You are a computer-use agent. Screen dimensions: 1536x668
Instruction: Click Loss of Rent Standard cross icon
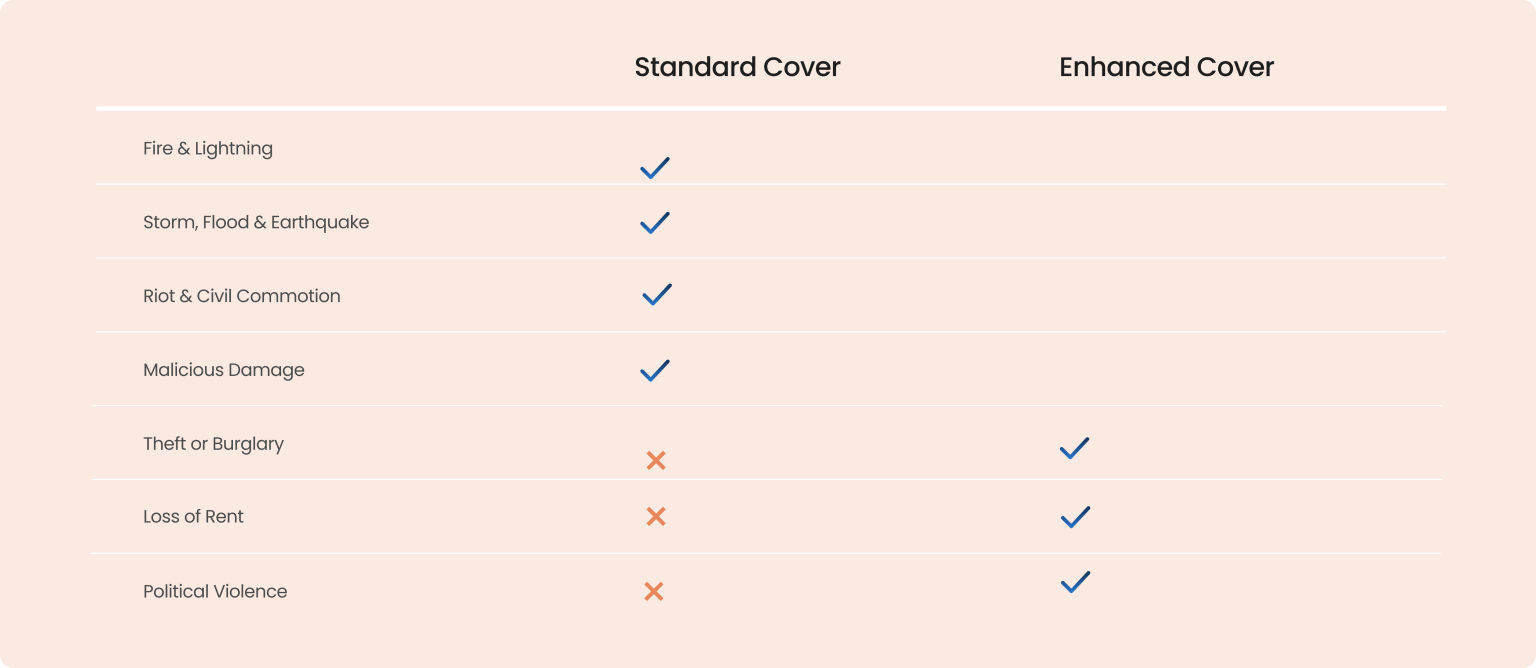pyautogui.click(x=656, y=517)
